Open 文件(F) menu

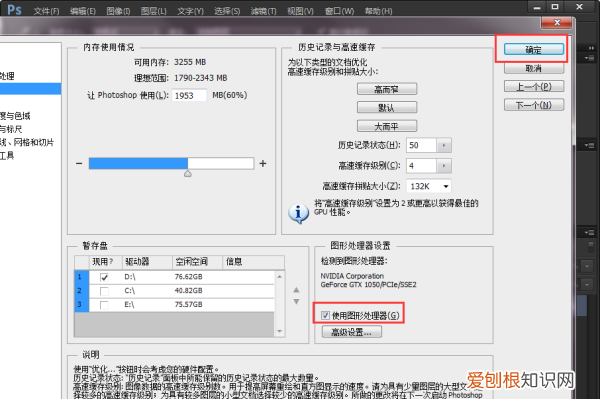coord(46,11)
